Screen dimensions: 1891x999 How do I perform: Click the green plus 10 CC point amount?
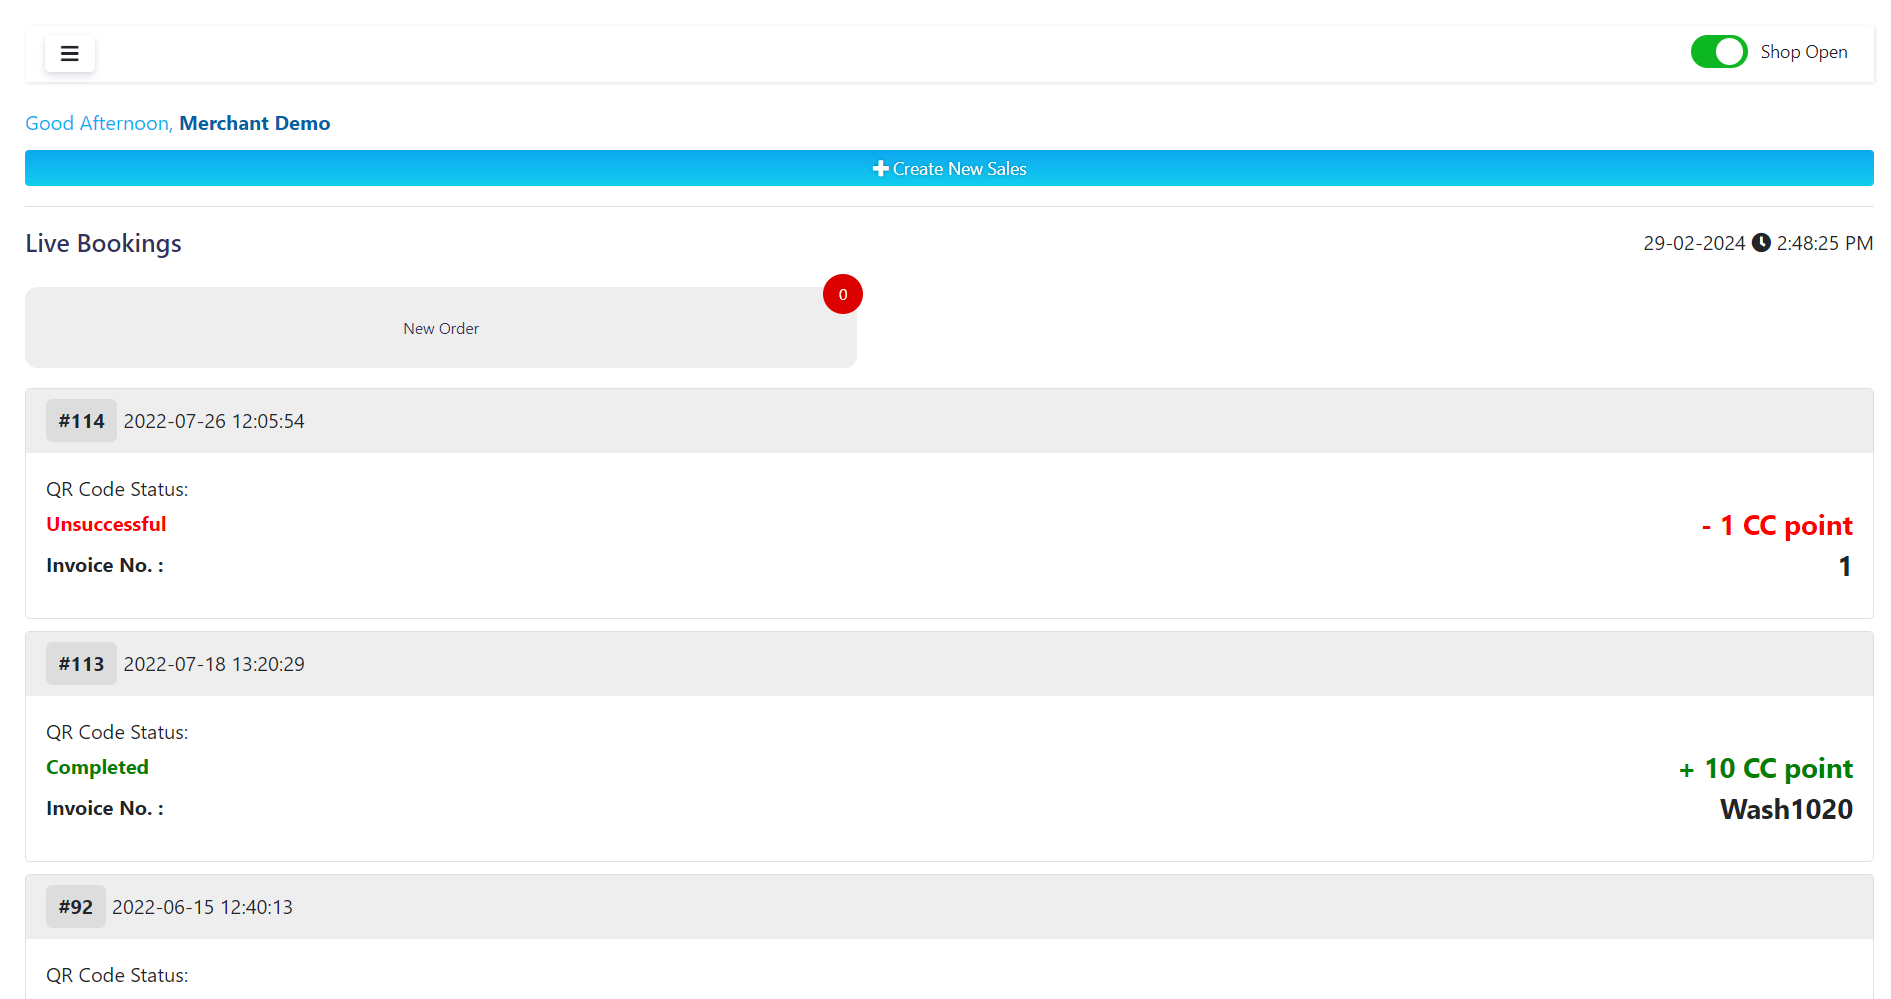(x=1765, y=769)
